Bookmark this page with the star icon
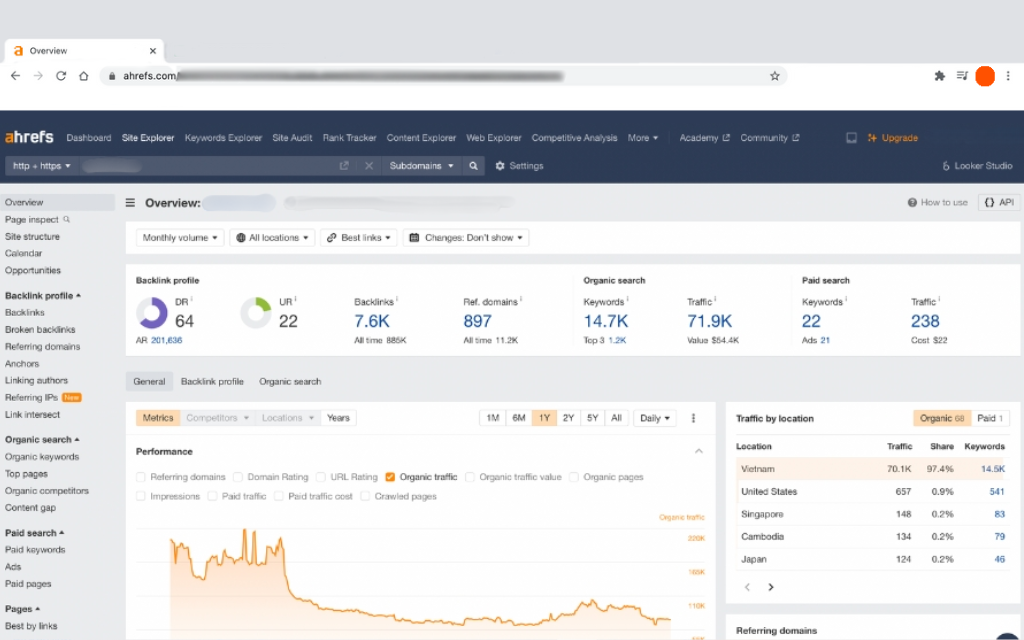 click(x=774, y=76)
